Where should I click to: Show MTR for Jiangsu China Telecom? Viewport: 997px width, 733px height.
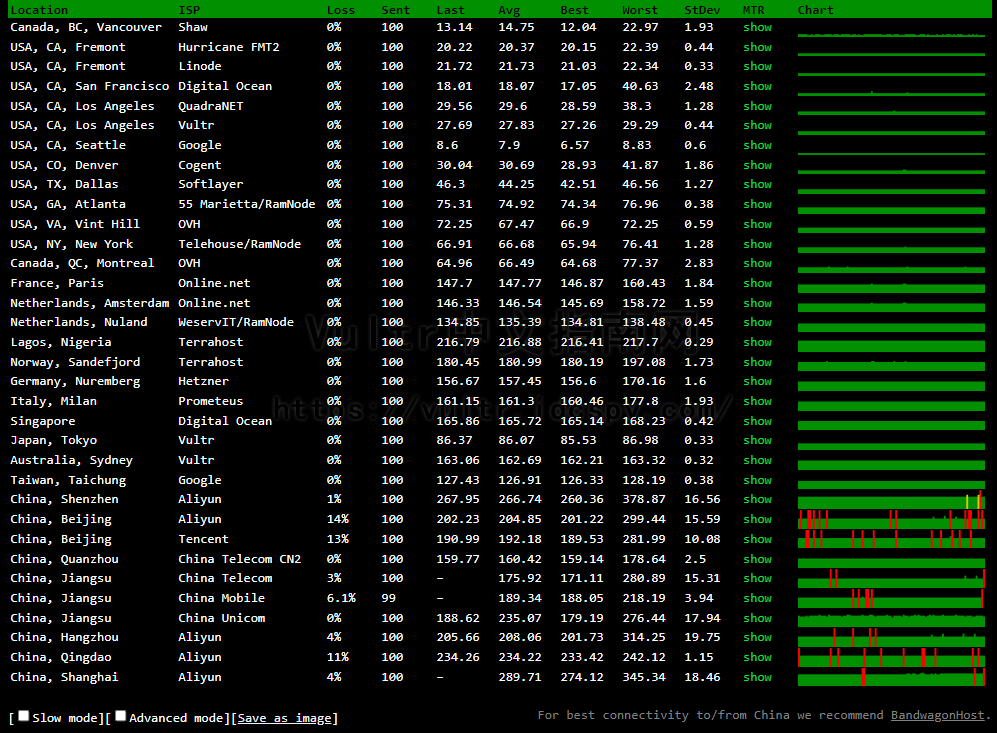click(x=757, y=578)
